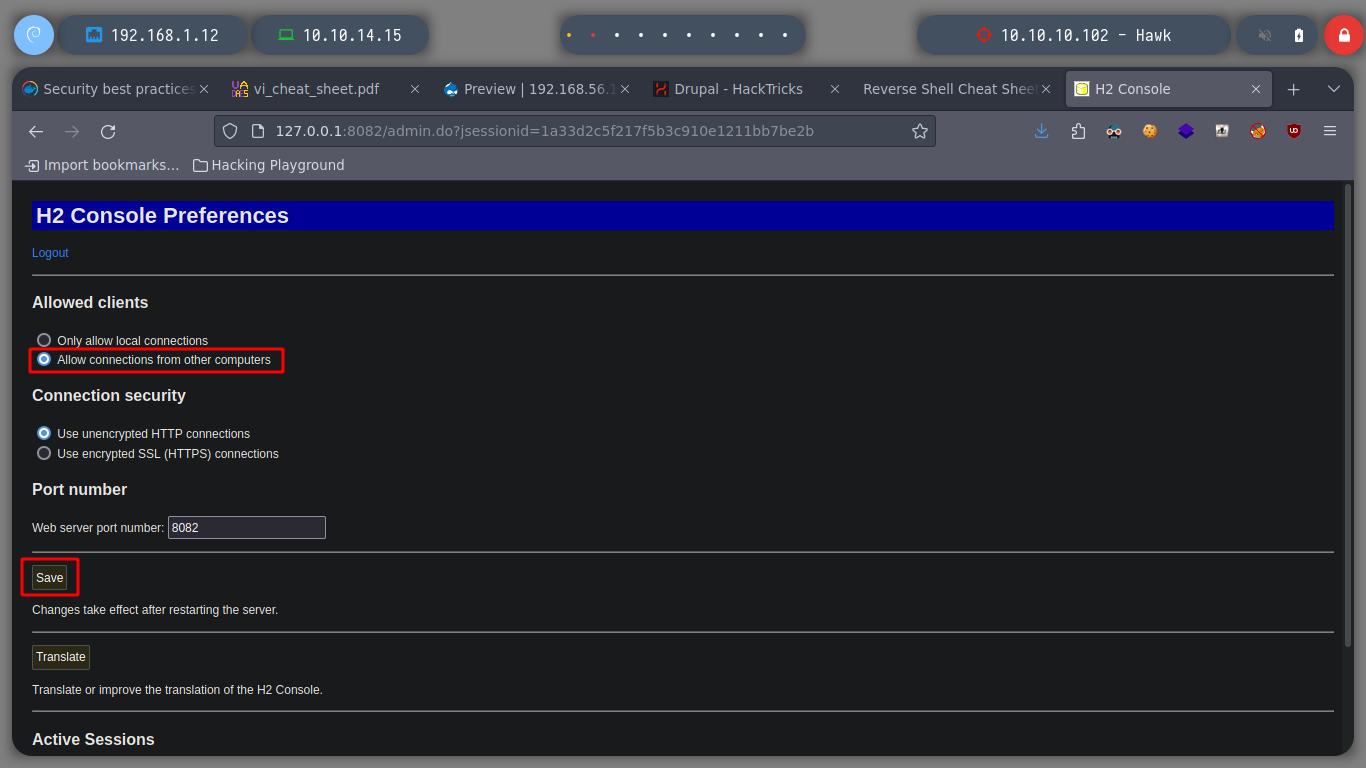The image size is (1366, 768).
Task: Click the browser back arrow
Action: [36, 131]
